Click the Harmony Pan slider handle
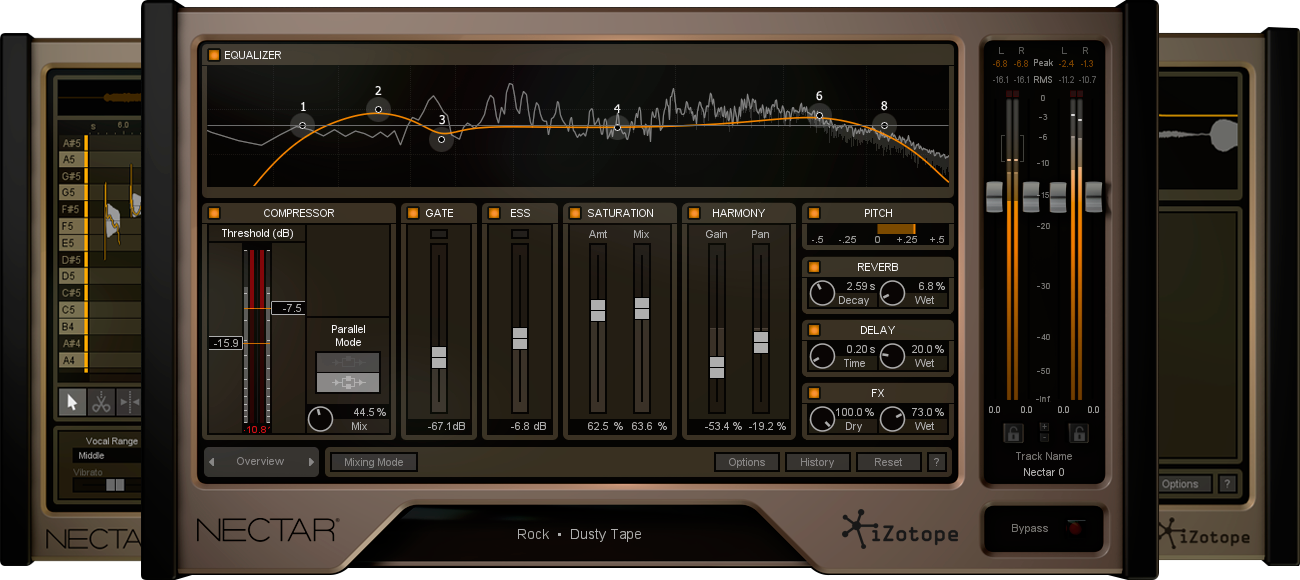 [x=761, y=342]
